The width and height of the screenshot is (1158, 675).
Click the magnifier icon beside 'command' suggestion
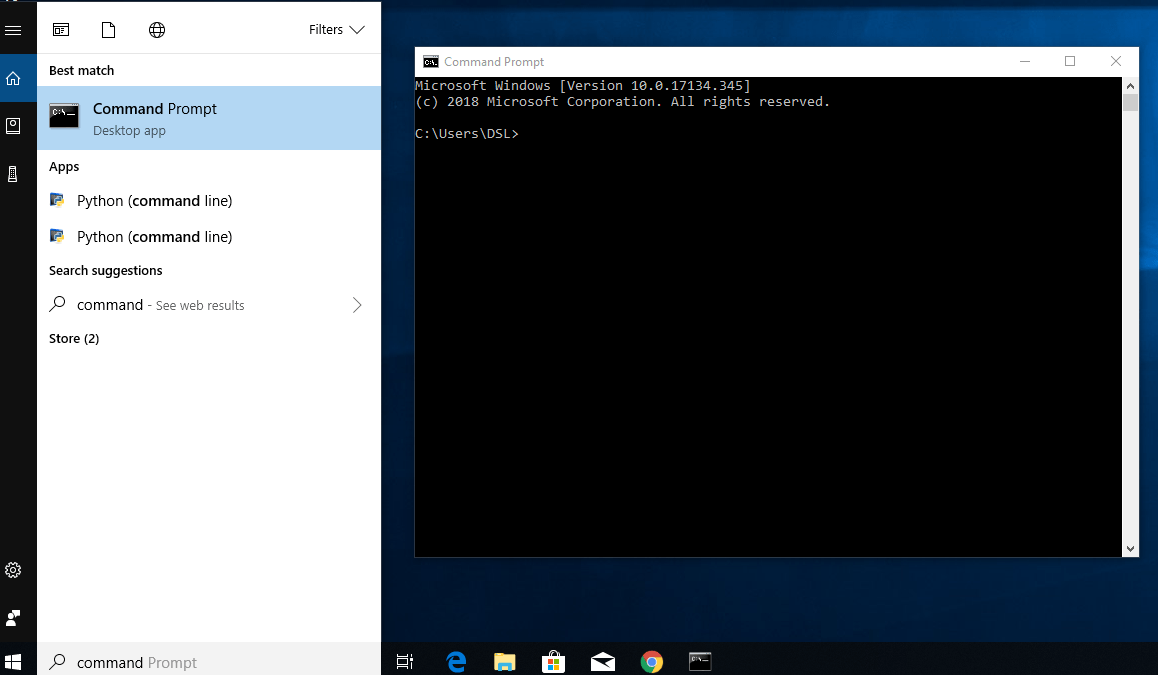pyautogui.click(x=57, y=304)
